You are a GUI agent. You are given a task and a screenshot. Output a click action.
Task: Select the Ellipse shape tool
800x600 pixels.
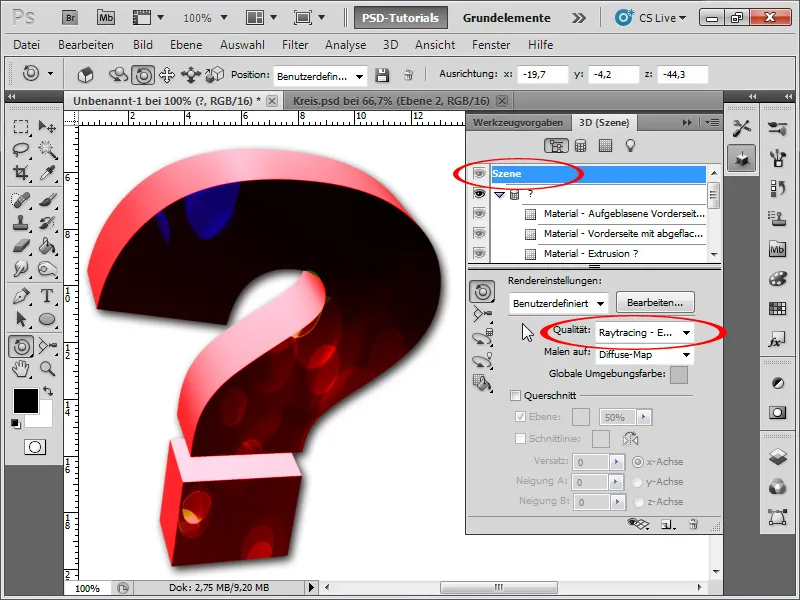point(47,319)
